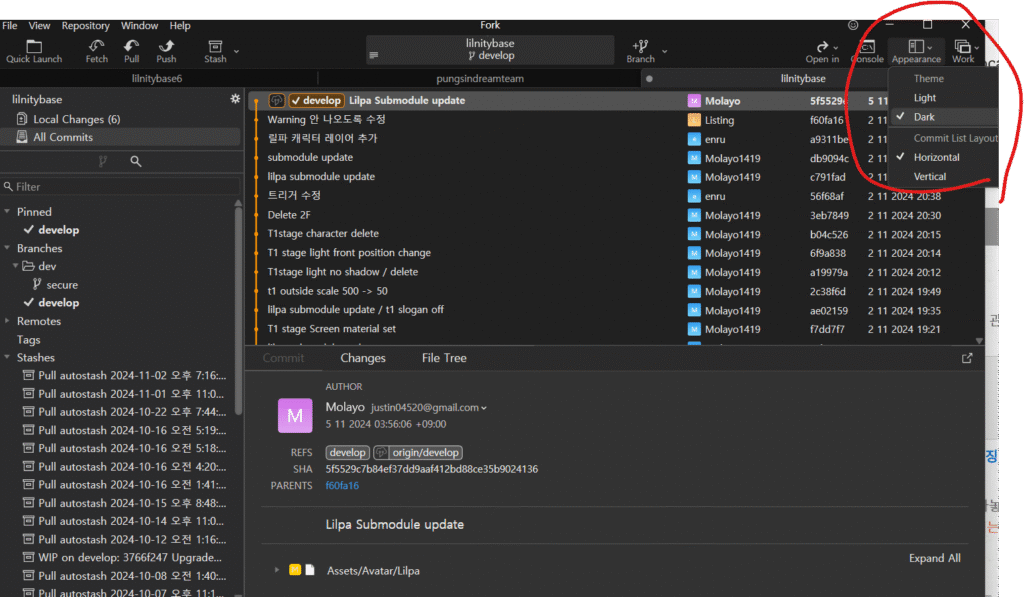
Task: Click the Expand All button
Action: click(934, 558)
